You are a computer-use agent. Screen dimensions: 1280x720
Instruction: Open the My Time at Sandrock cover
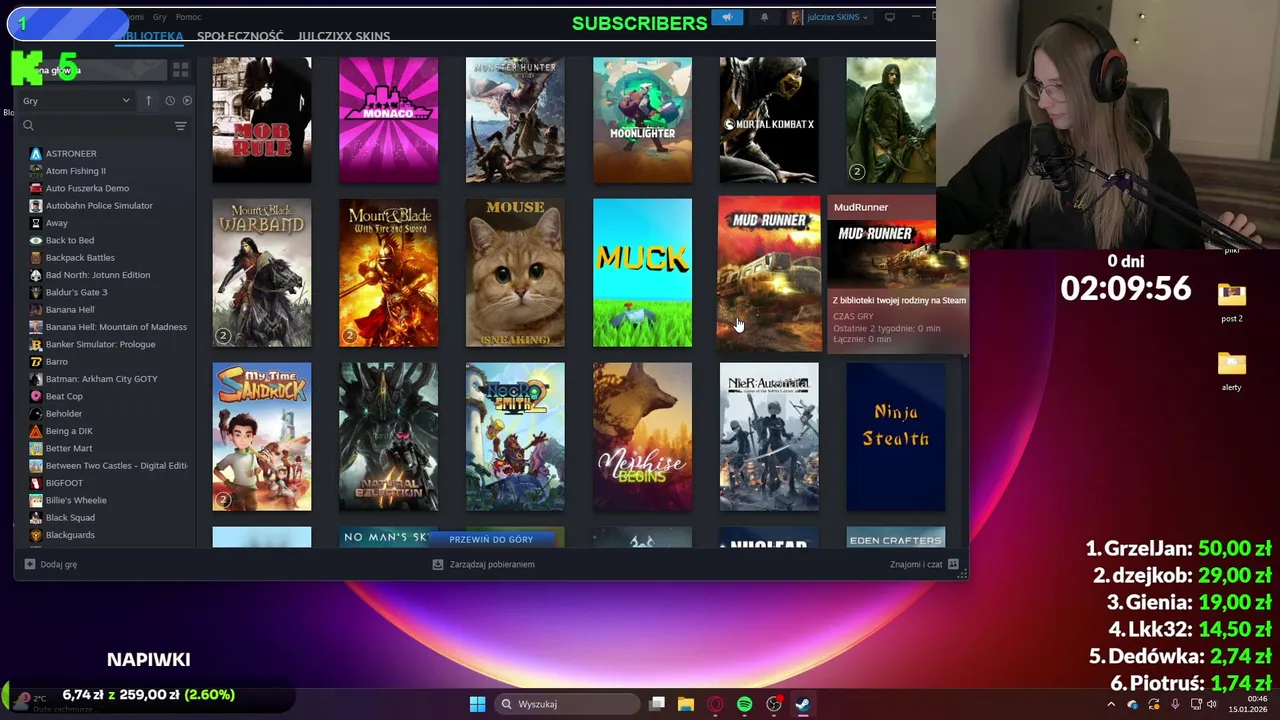point(262,437)
